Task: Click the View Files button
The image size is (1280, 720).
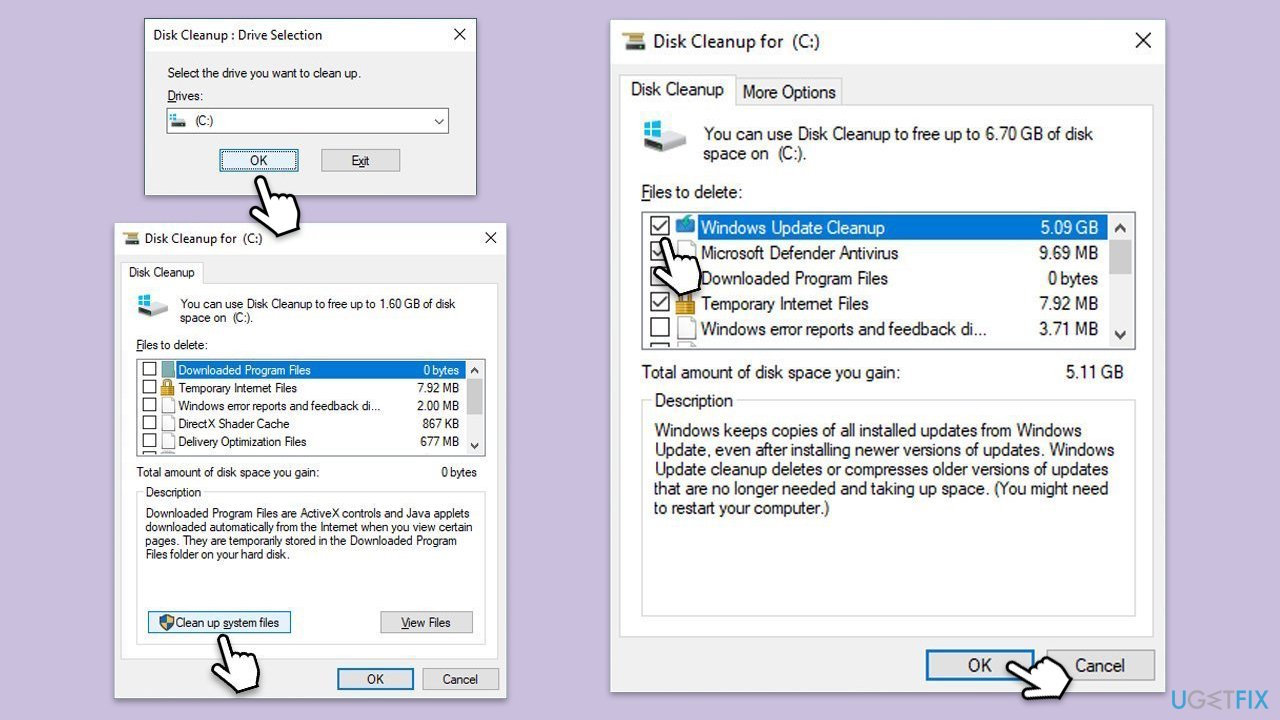Action: 426,622
